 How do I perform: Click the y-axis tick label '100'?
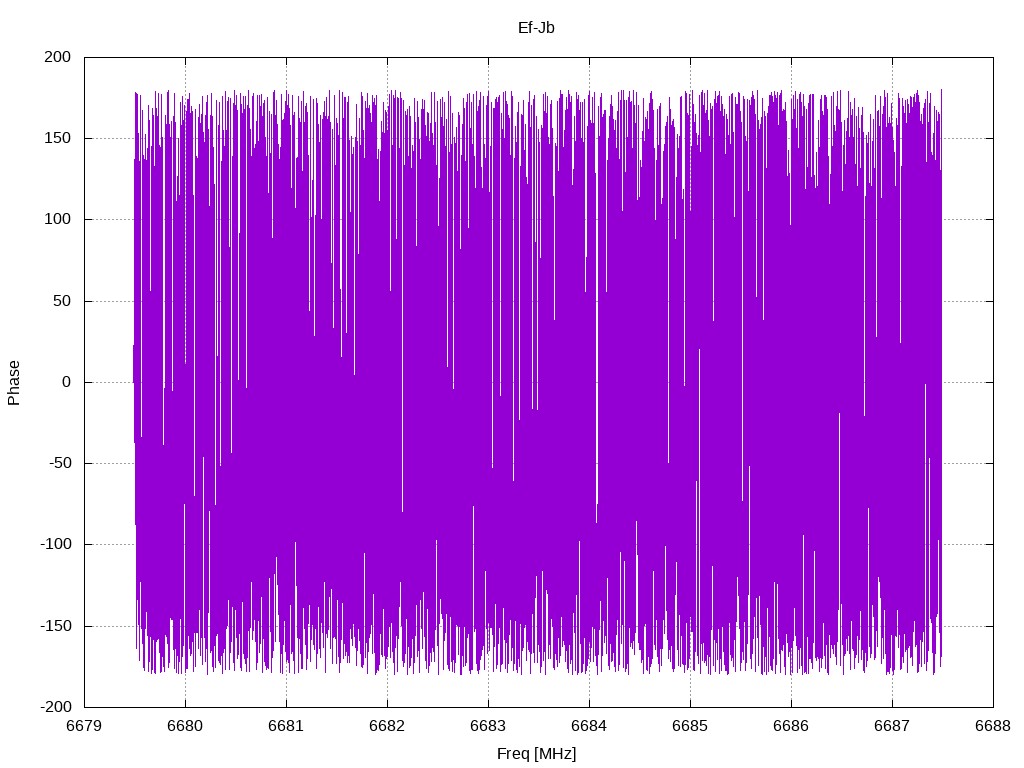tap(57, 219)
